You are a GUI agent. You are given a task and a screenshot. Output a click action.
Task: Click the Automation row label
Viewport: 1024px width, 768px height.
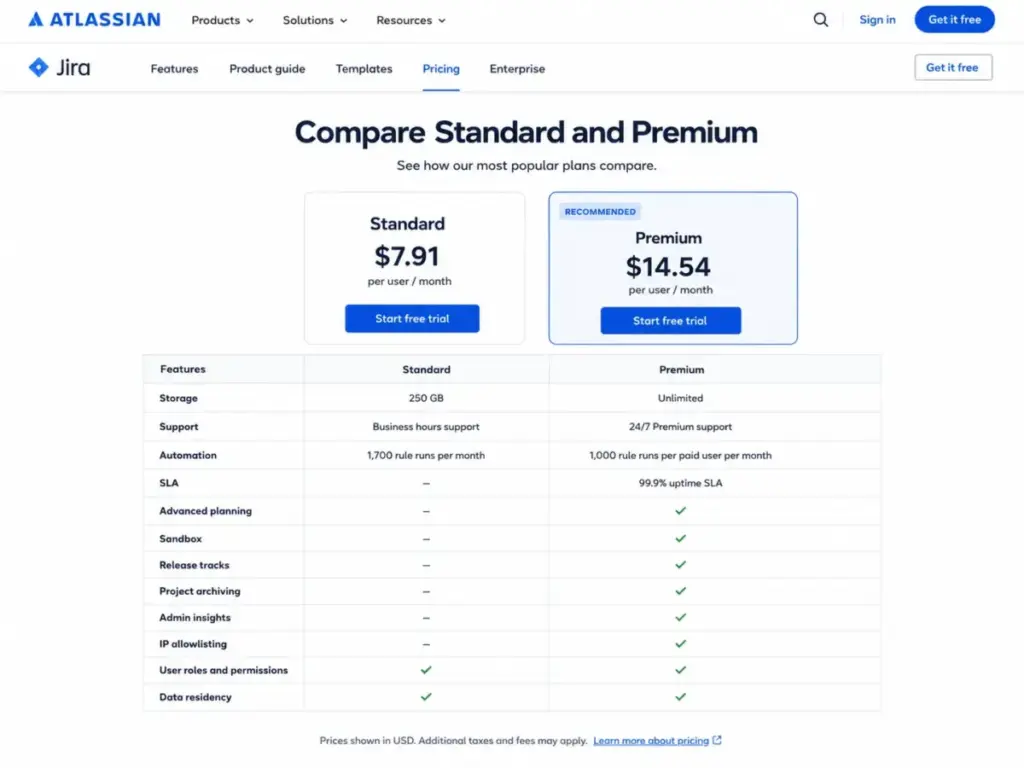(x=187, y=455)
